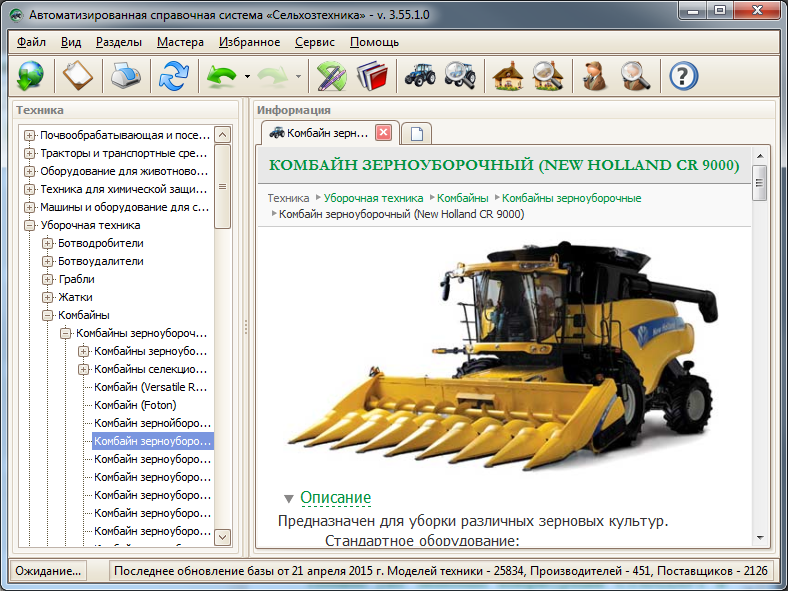Click tree panel scroll up arrow
The height and width of the screenshot is (591, 788).
point(223,135)
